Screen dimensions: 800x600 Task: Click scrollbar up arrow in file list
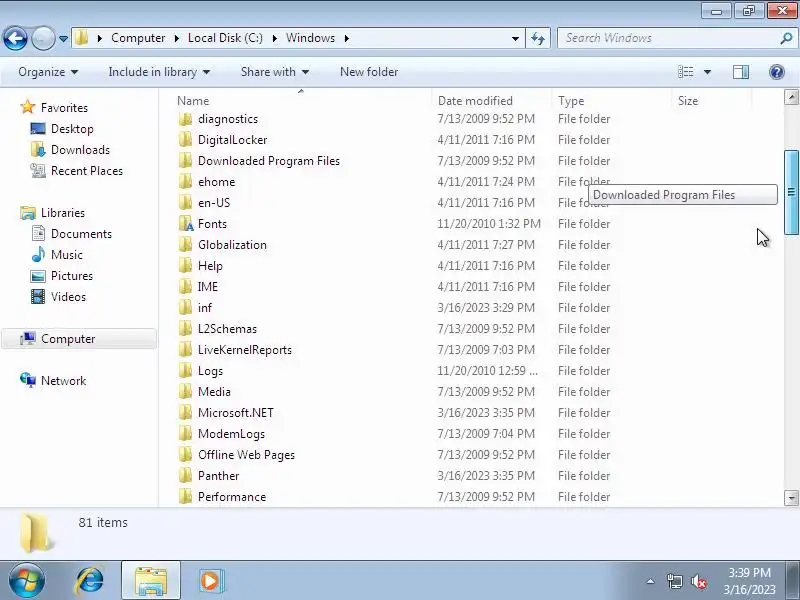tap(791, 97)
